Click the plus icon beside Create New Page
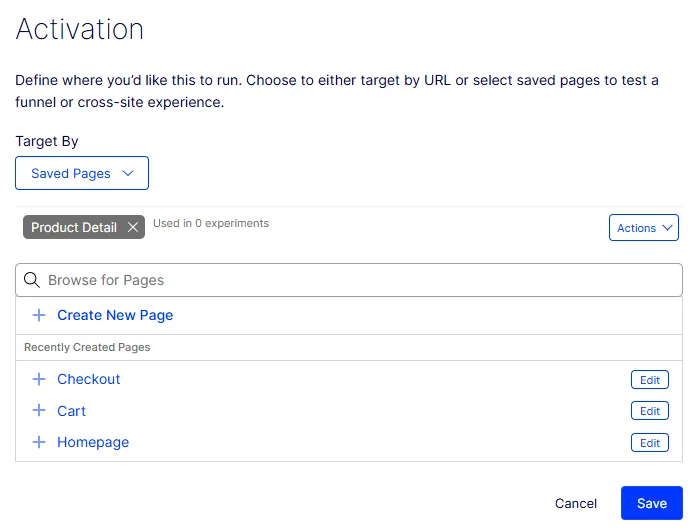The image size is (691, 531). [x=39, y=315]
